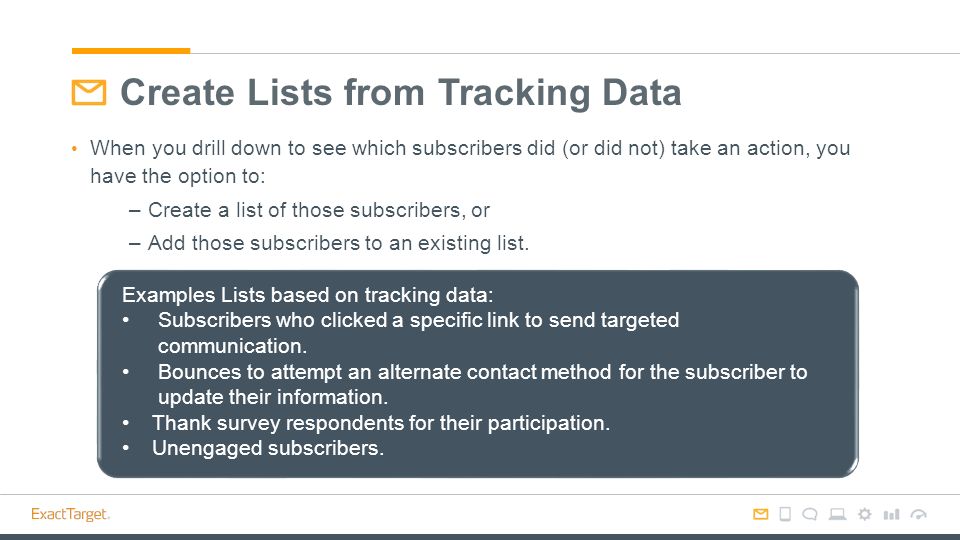Click the chat speech bubble icon
Screen dimensions: 960x540
[x=810, y=514]
